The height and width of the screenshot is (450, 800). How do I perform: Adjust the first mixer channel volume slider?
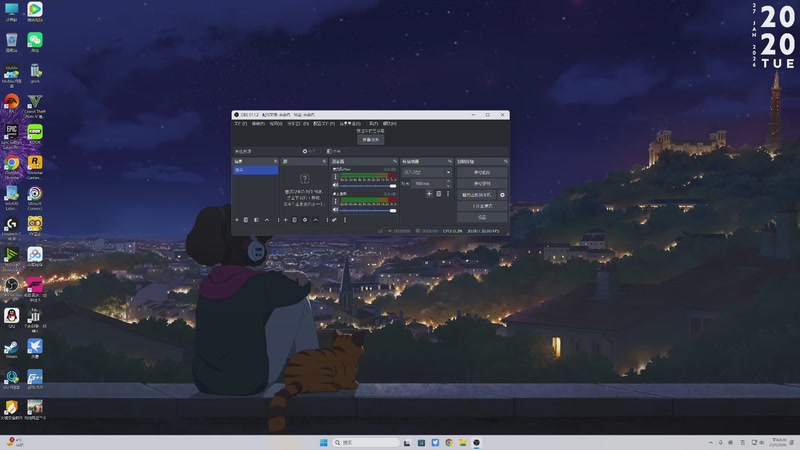click(x=368, y=186)
